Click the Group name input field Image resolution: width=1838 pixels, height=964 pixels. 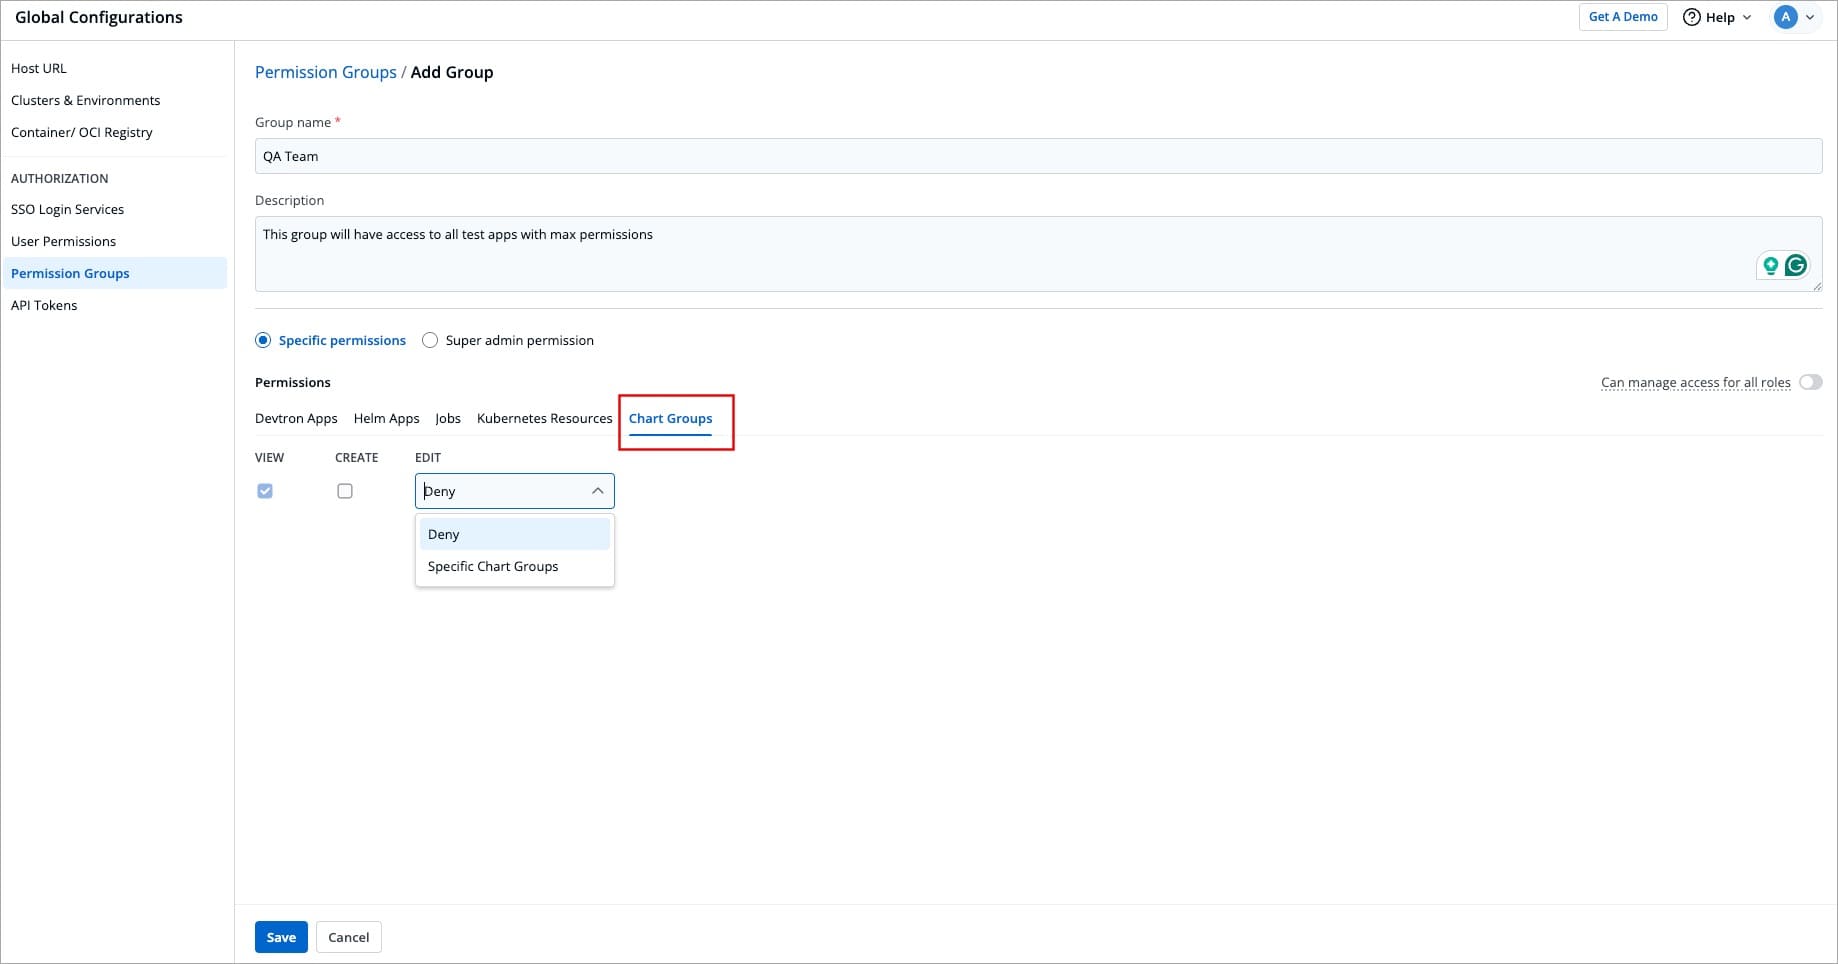click(1037, 156)
